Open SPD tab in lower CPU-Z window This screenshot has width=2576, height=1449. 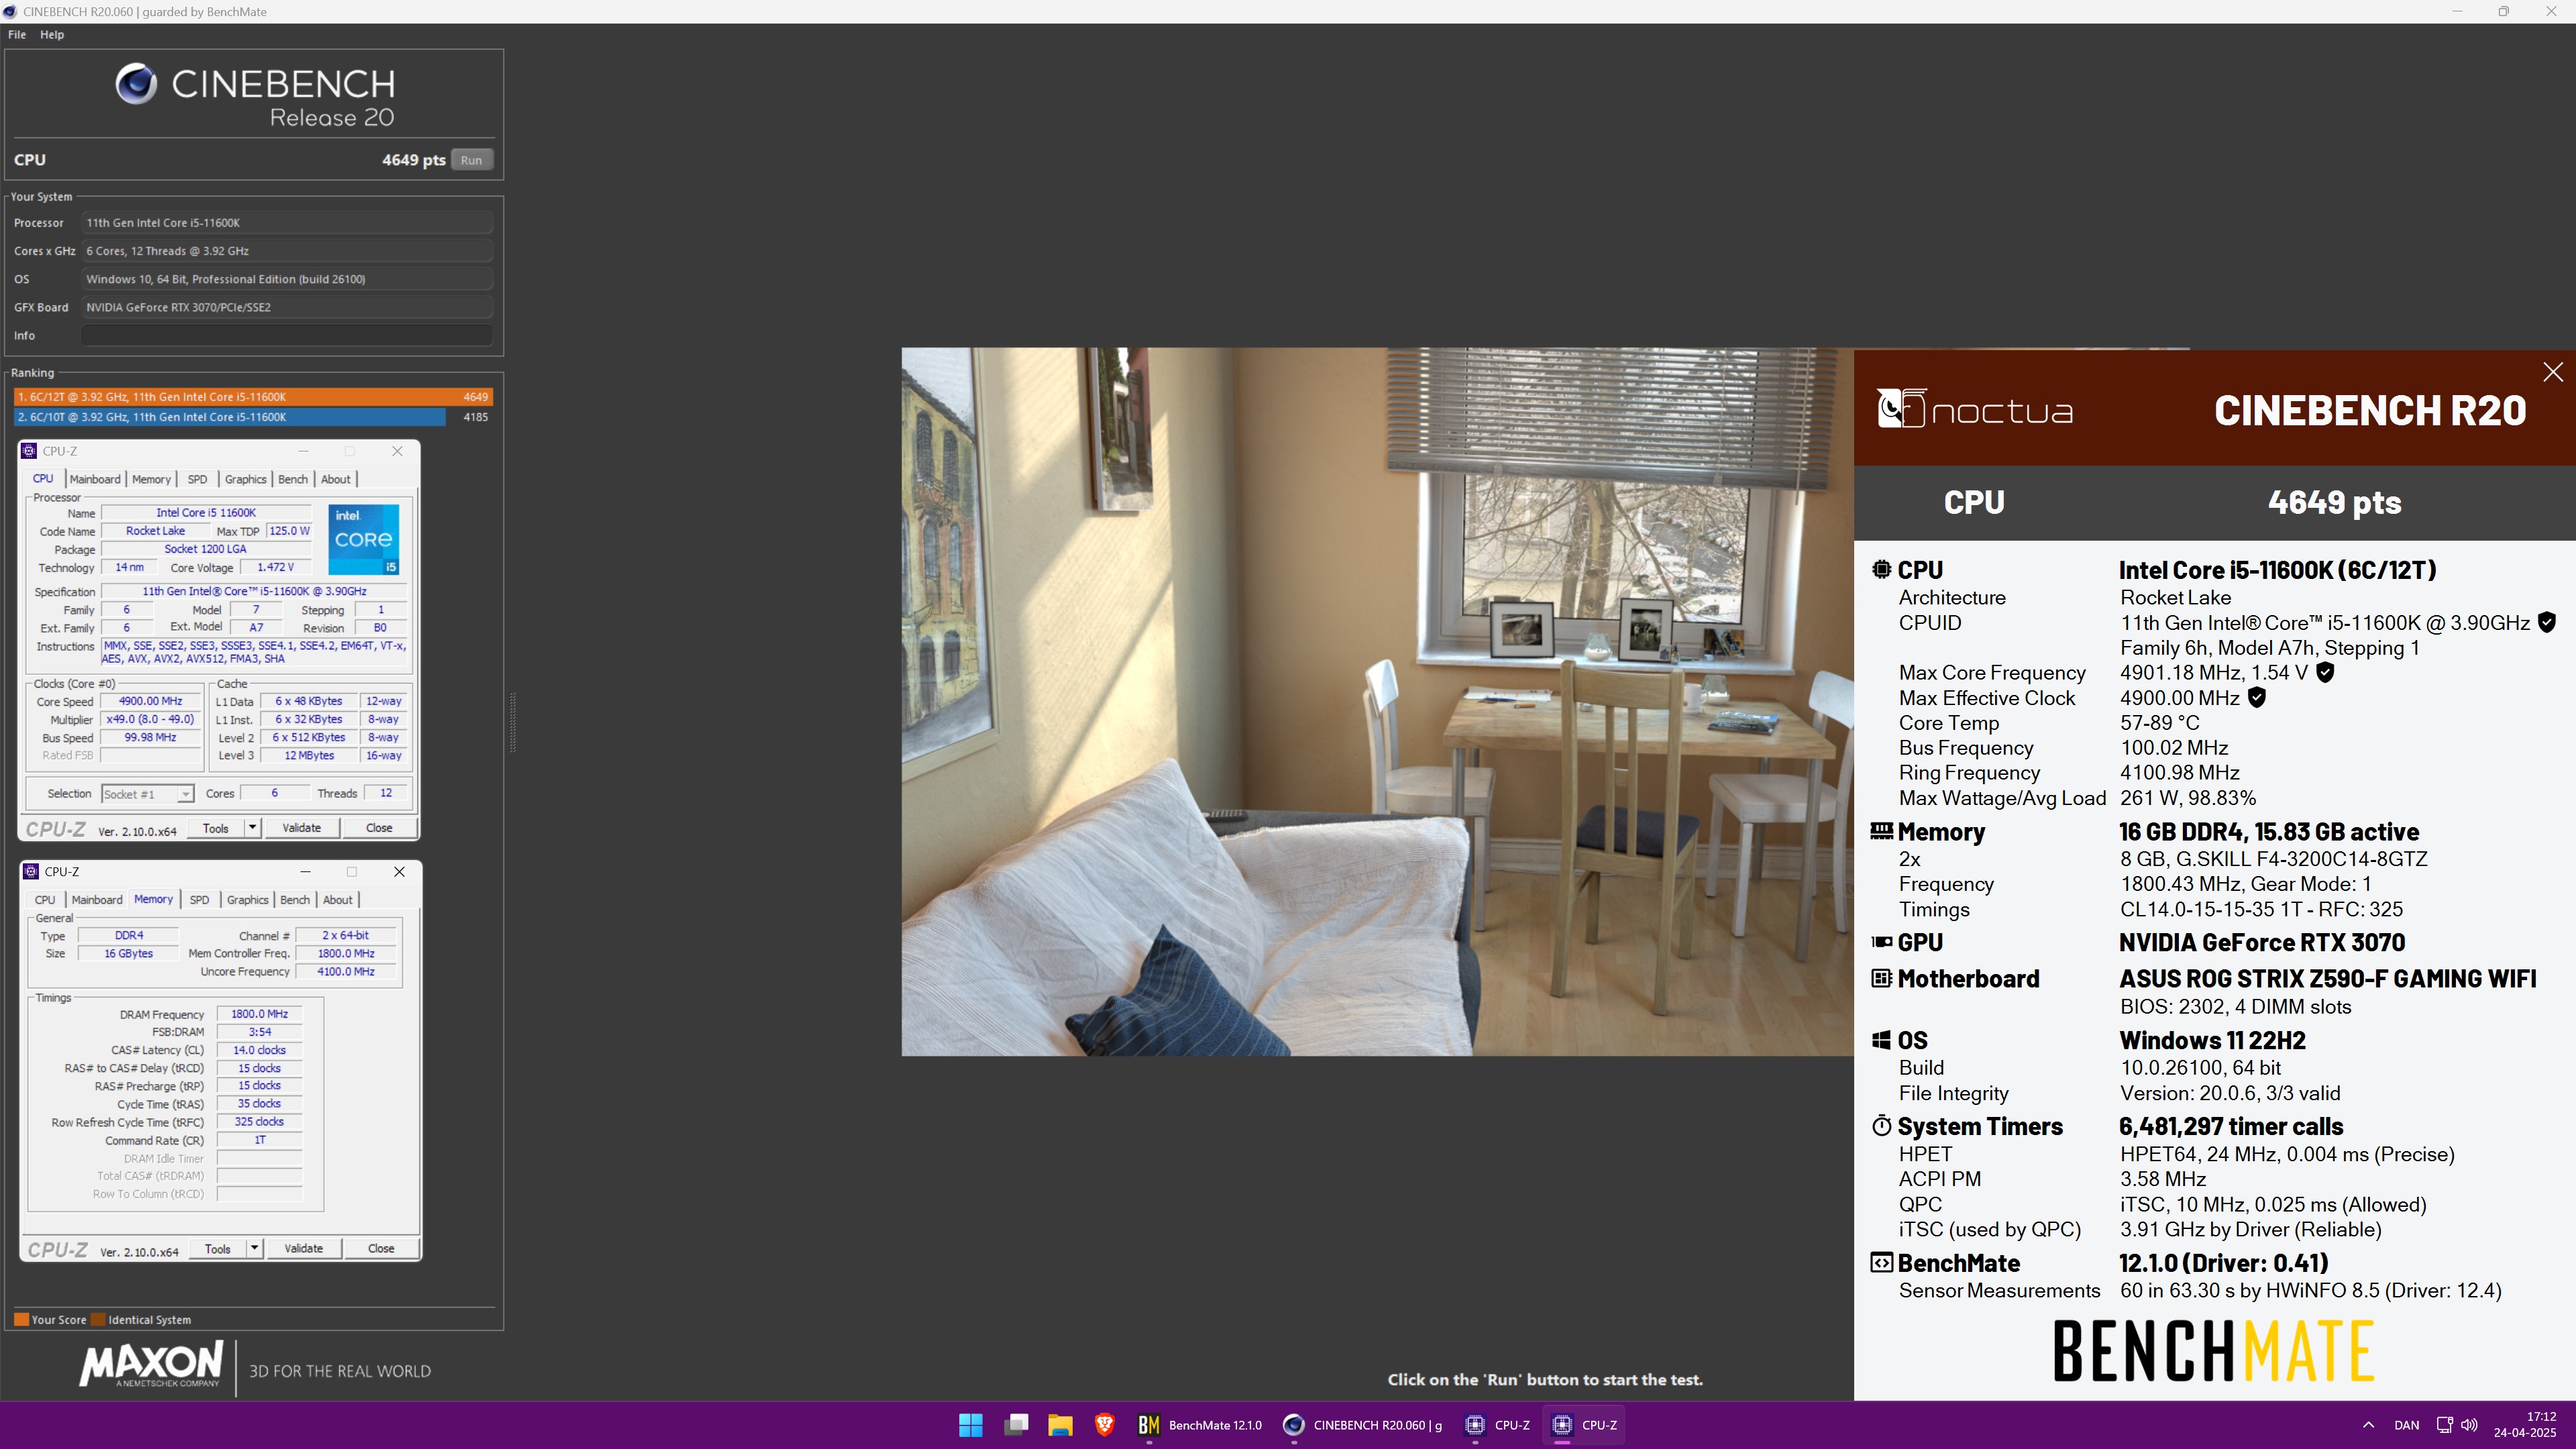199,900
